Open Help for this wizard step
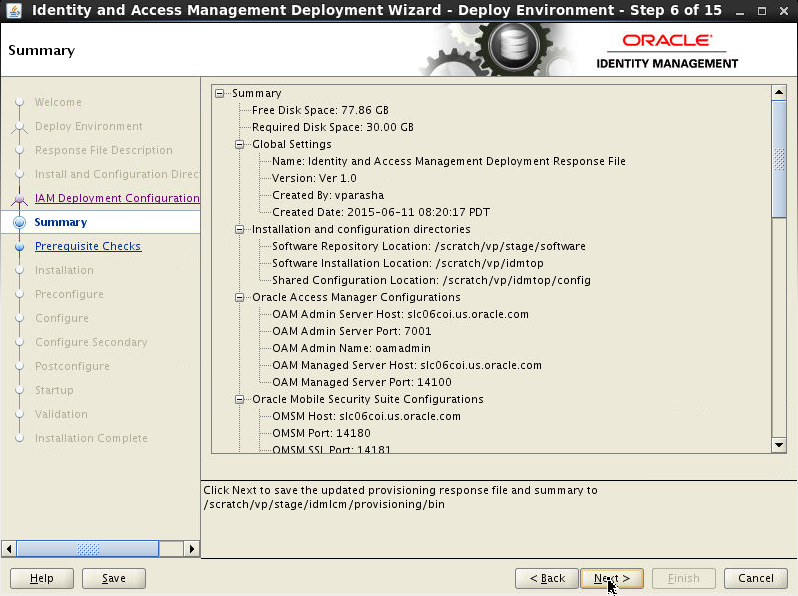 [42, 578]
